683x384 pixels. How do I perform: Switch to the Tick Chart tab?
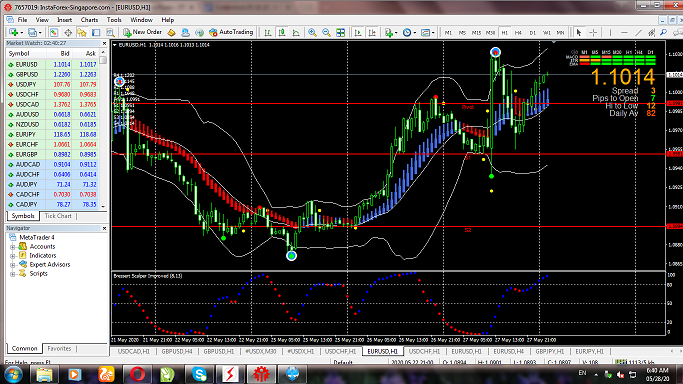click(x=58, y=216)
